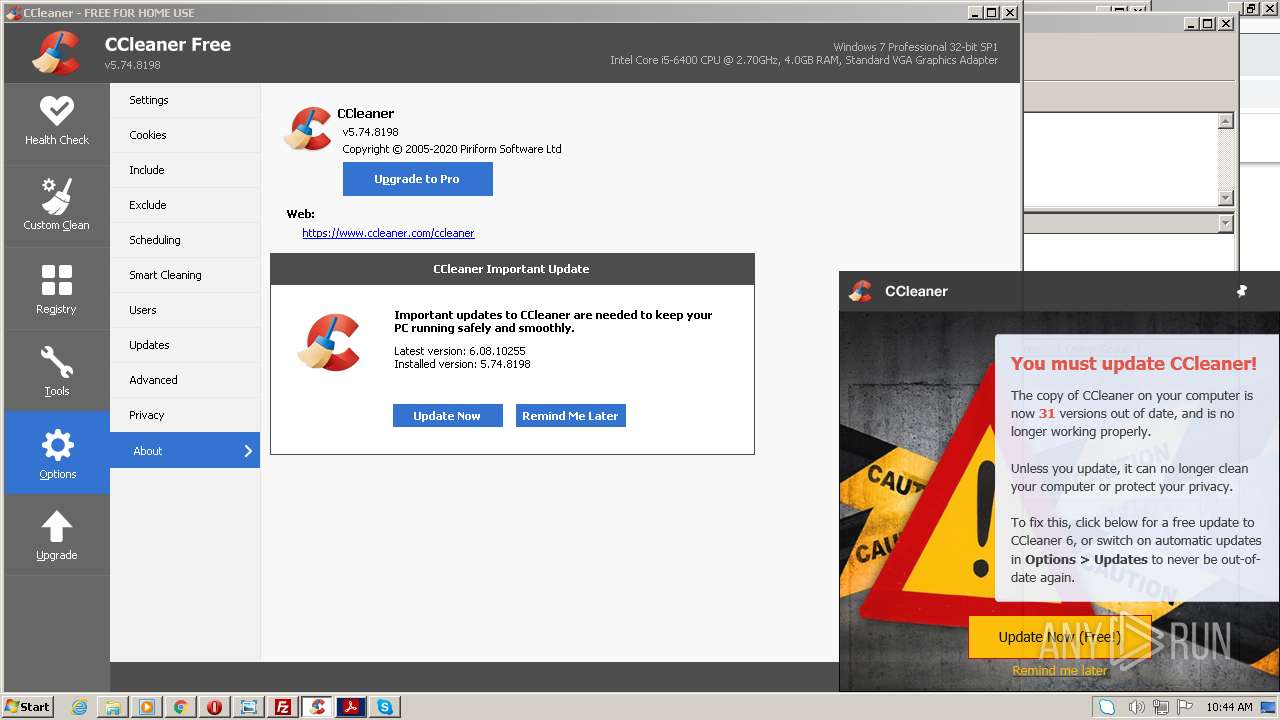Screen dimensions: 1280x720
Task: Click the CCleaner logo in the header
Action: (56, 53)
